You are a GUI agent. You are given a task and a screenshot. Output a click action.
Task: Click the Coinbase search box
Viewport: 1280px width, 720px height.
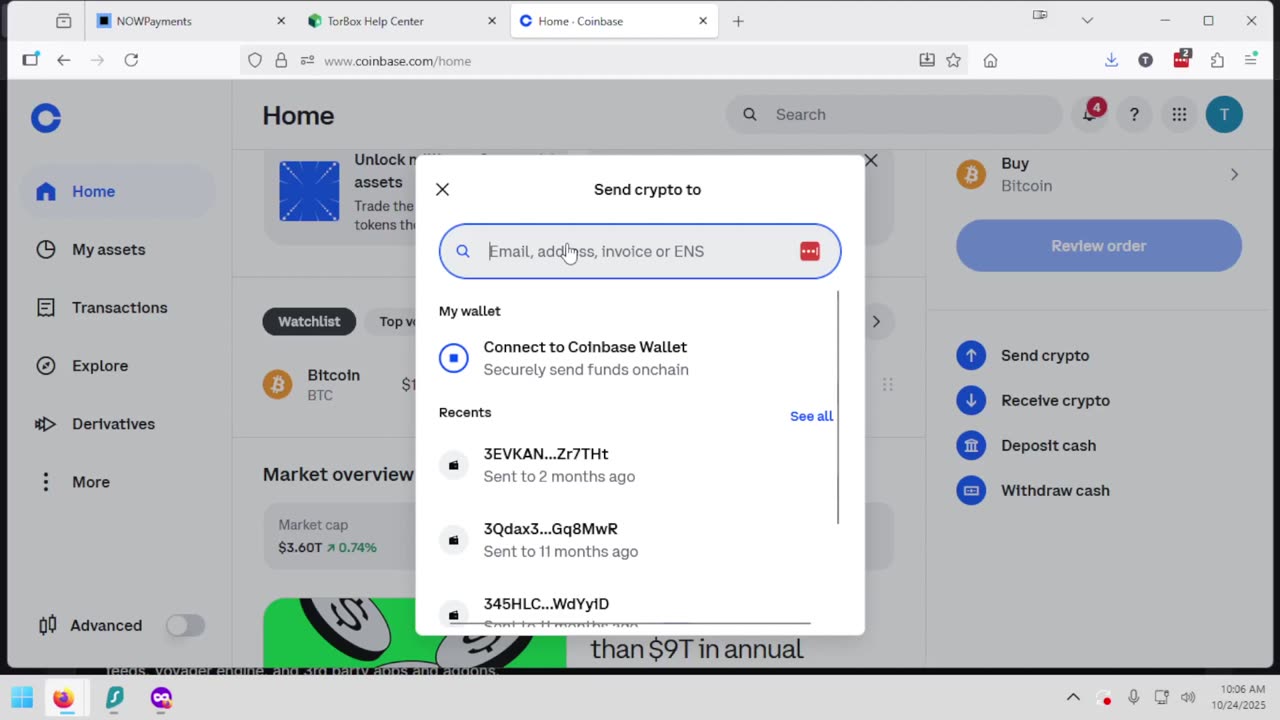[894, 114]
